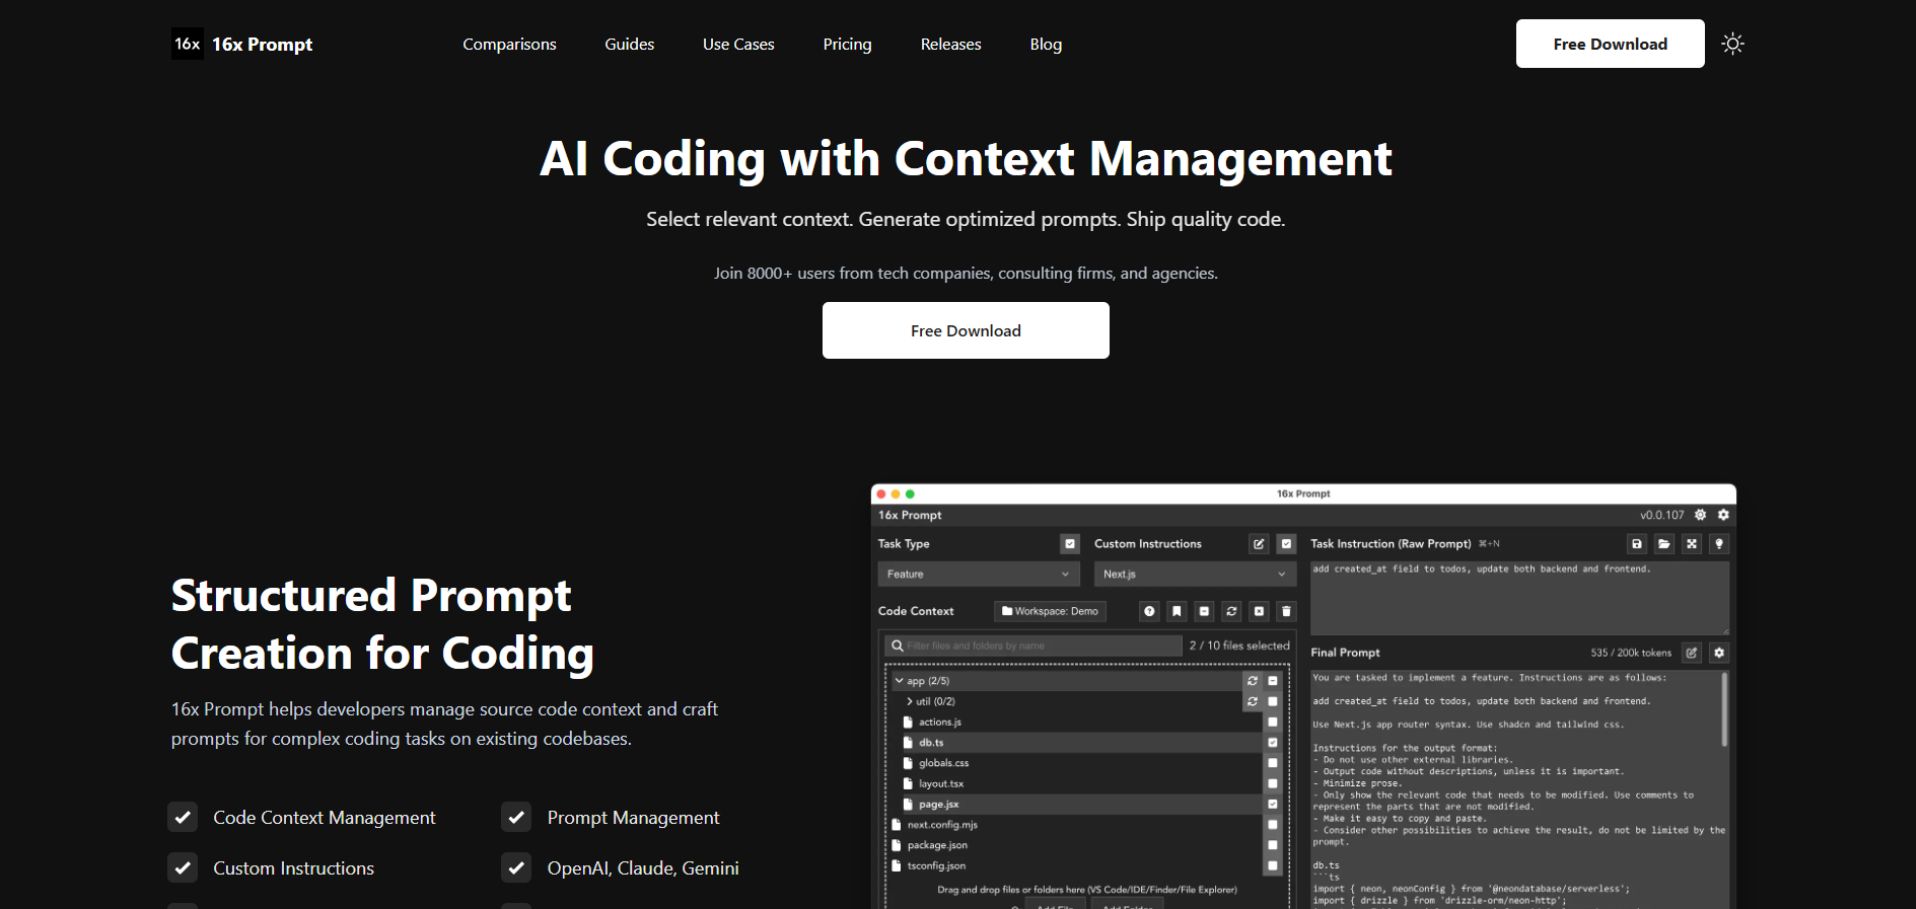Check the globals.css file checkbox

tap(1273, 763)
